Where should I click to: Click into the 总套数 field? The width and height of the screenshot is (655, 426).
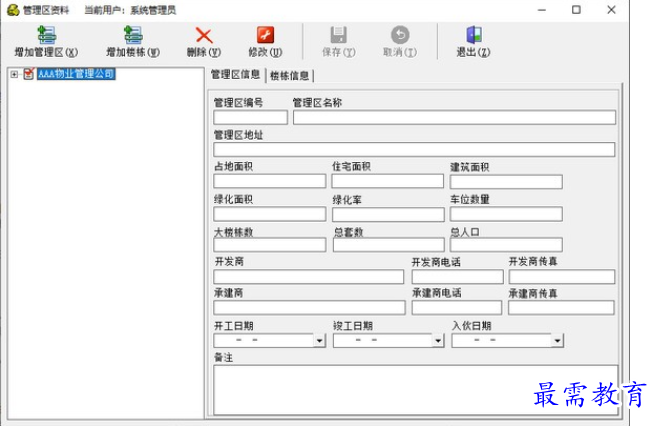(388, 245)
